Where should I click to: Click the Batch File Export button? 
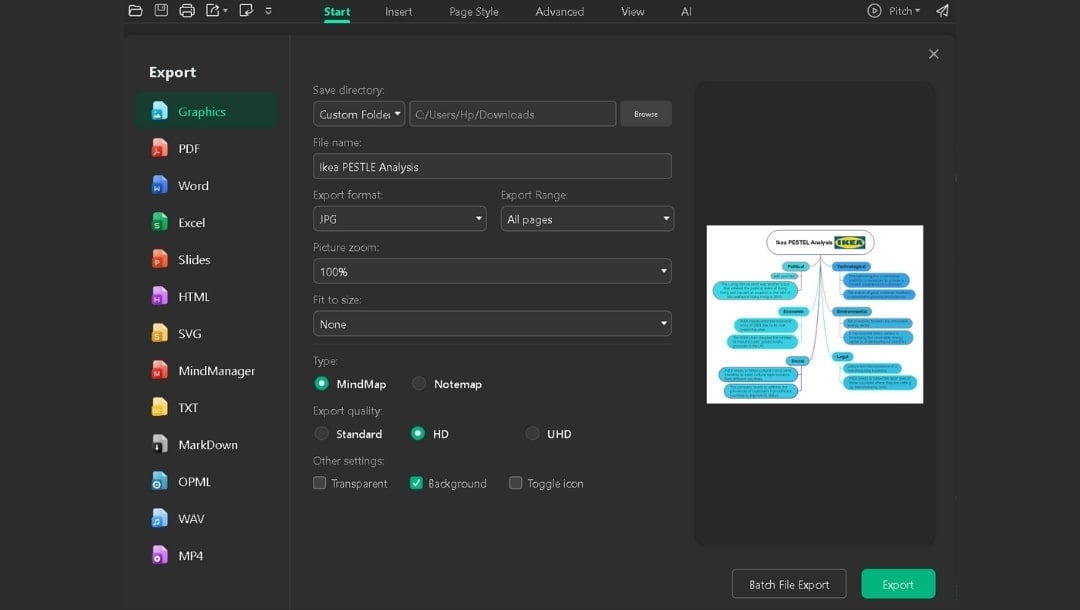[x=789, y=584]
